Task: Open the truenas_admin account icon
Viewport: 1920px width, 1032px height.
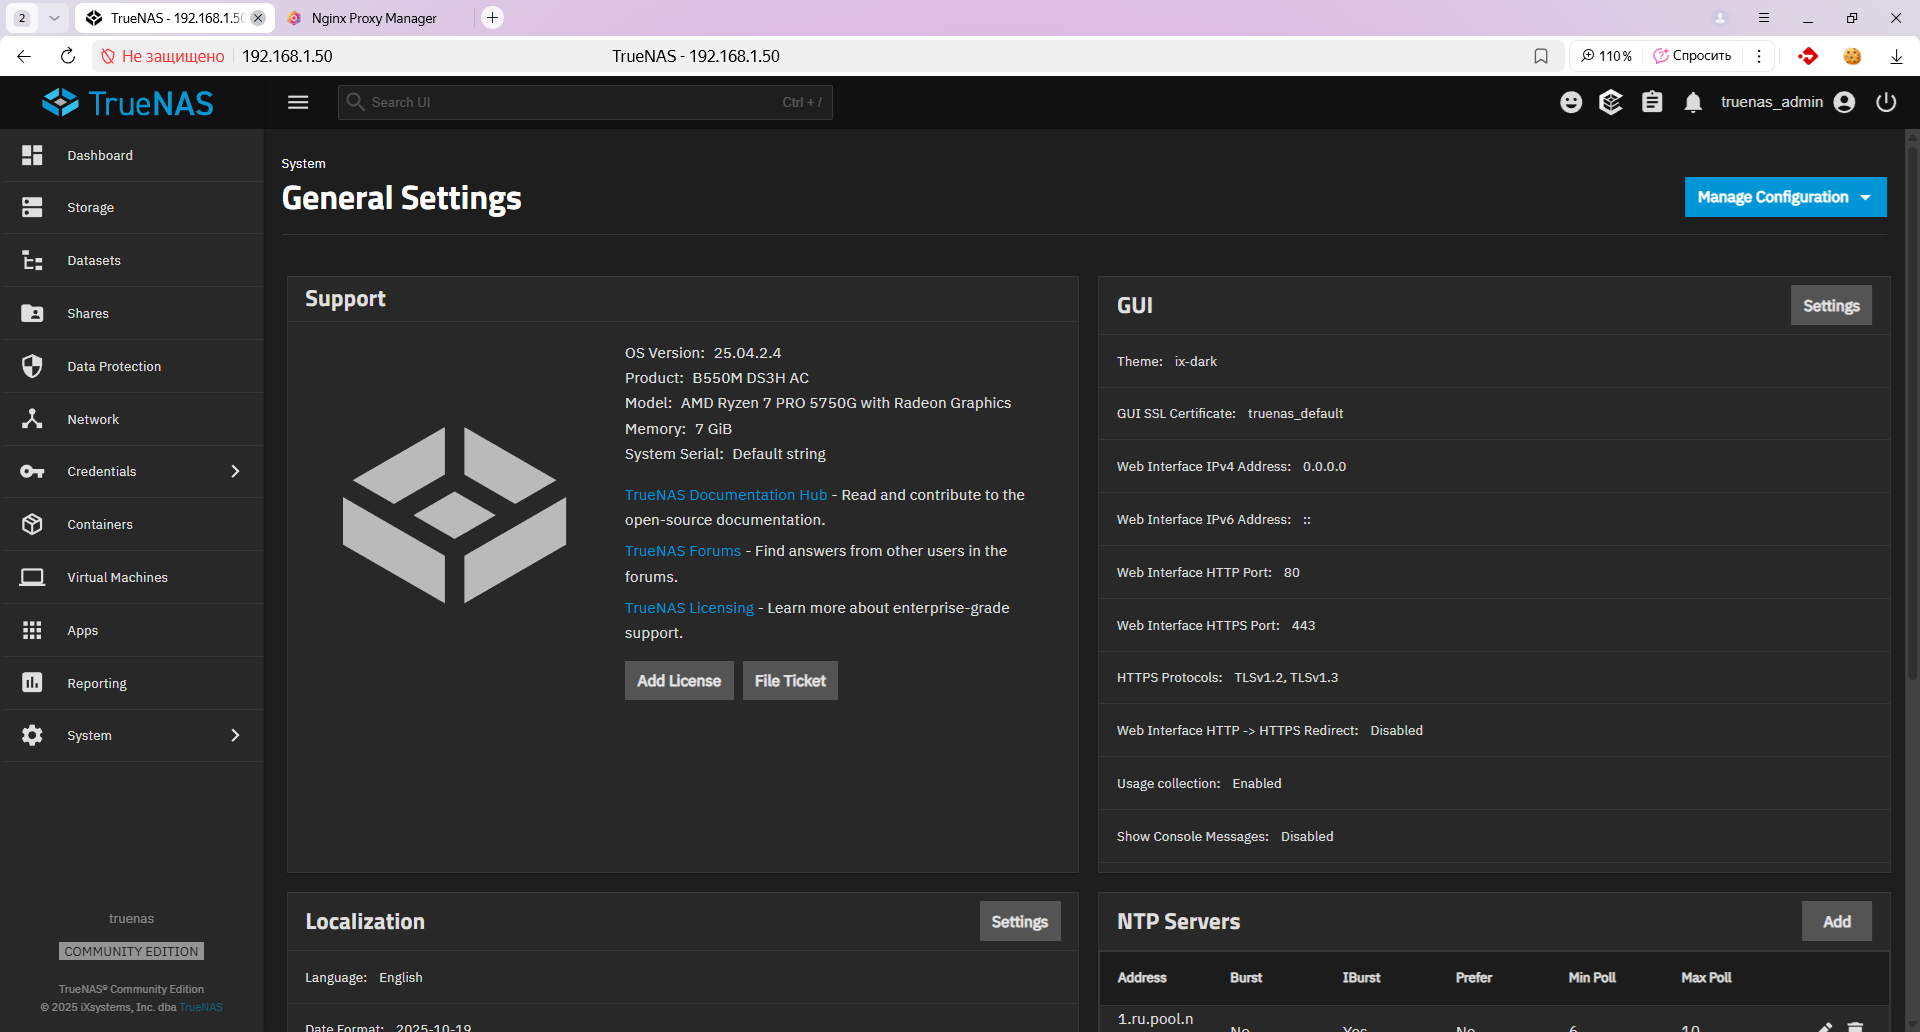Action: click(1845, 102)
